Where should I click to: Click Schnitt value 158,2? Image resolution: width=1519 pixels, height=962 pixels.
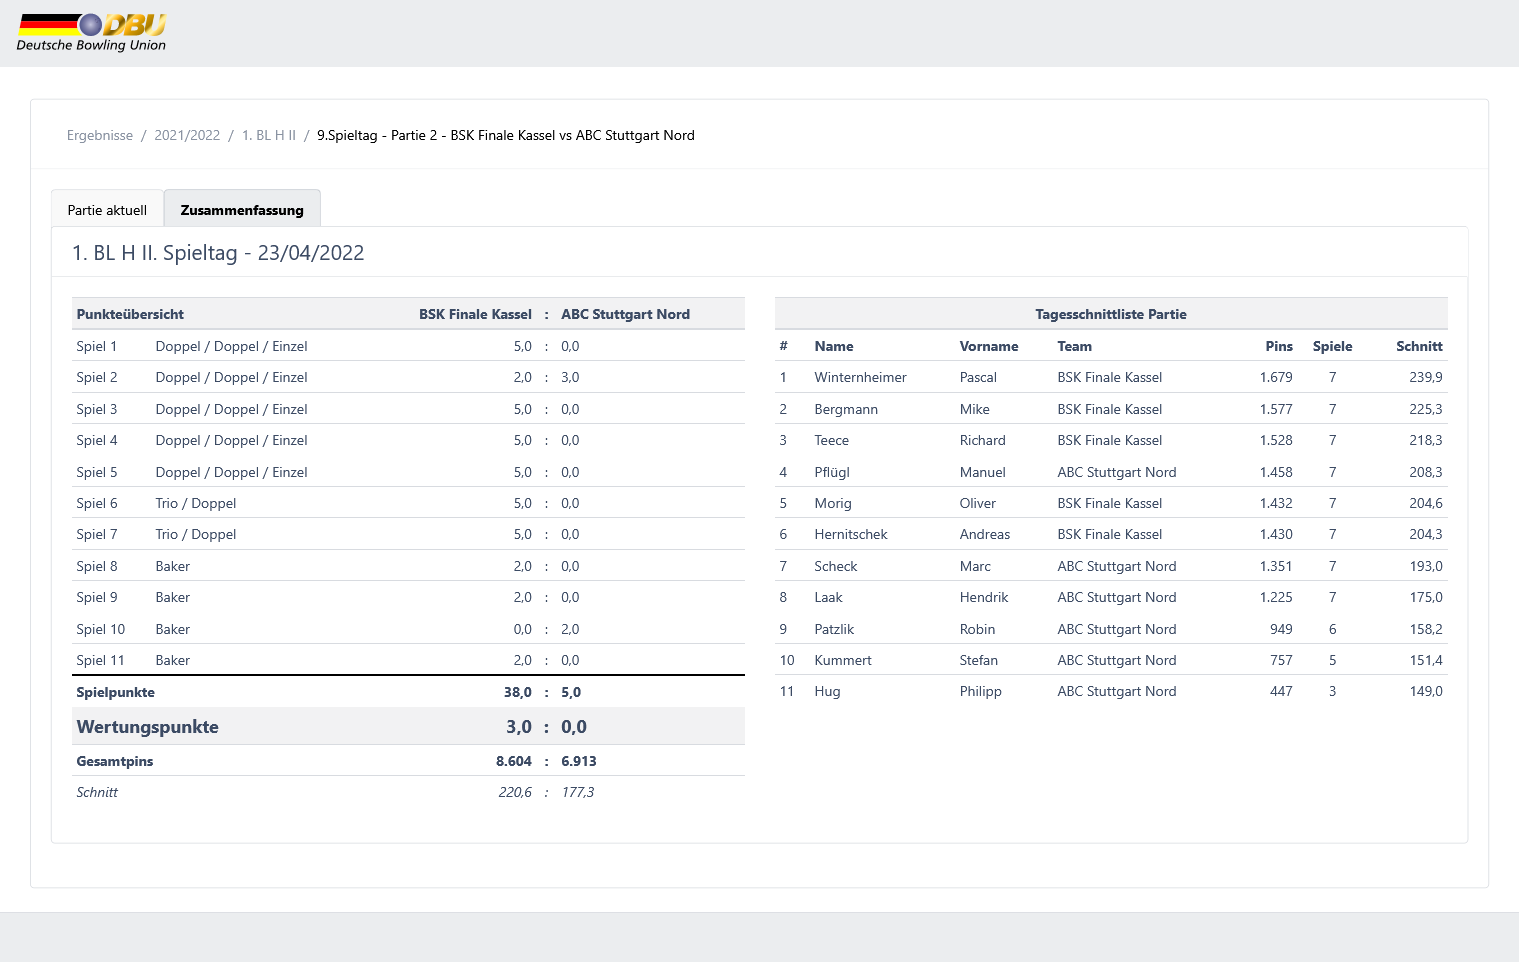[1426, 629]
